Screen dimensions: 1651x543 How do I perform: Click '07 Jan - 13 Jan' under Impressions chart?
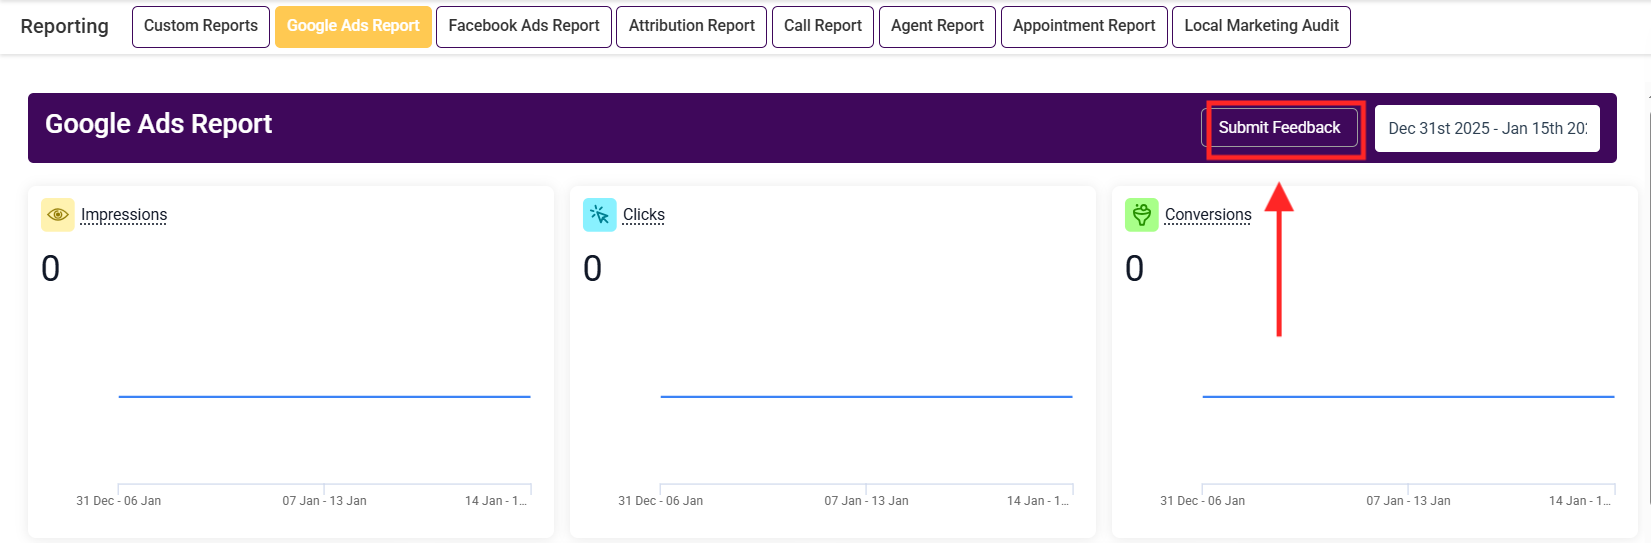point(325,501)
